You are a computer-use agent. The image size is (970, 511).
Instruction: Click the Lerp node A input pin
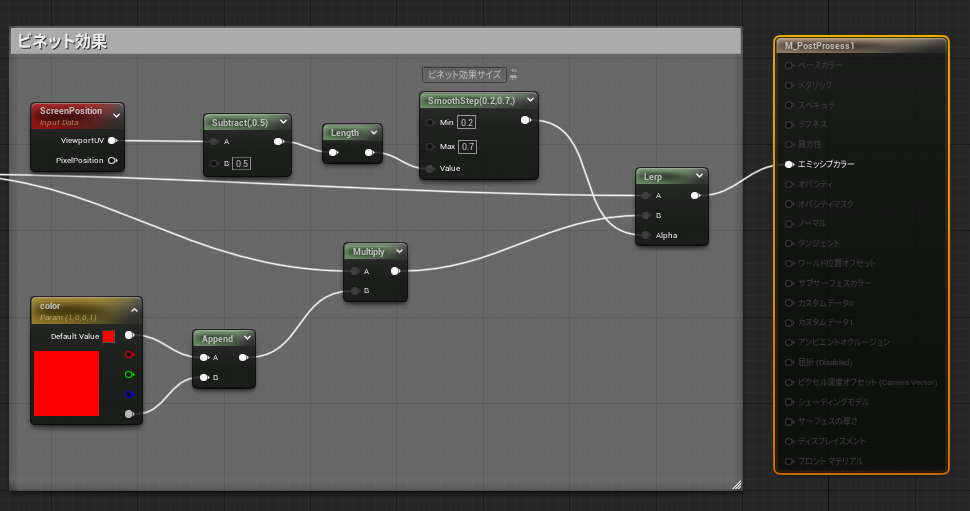click(646, 195)
